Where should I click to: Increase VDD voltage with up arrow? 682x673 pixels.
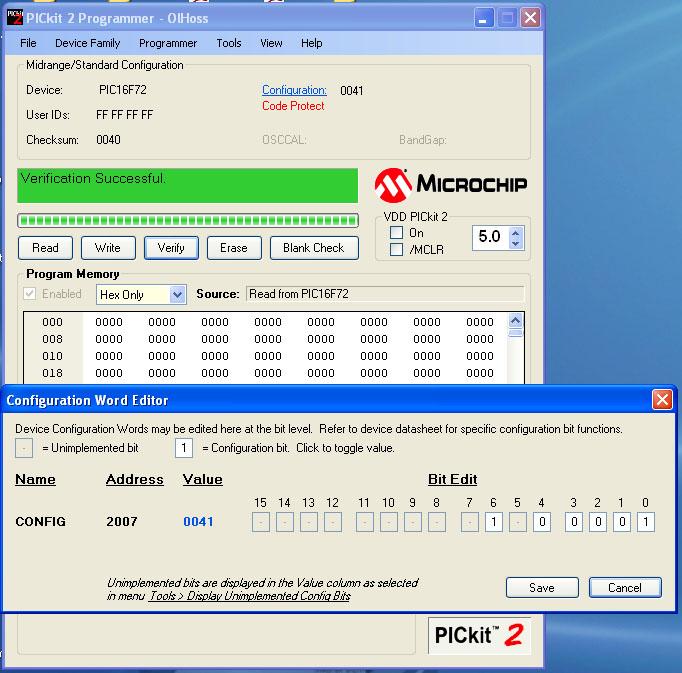(516, 233)
